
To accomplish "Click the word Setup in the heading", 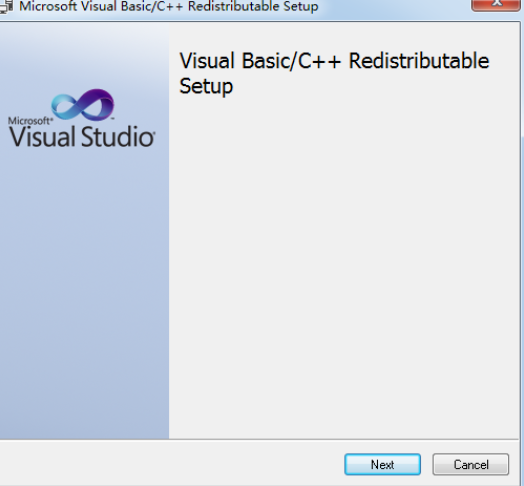I will 206,87.
